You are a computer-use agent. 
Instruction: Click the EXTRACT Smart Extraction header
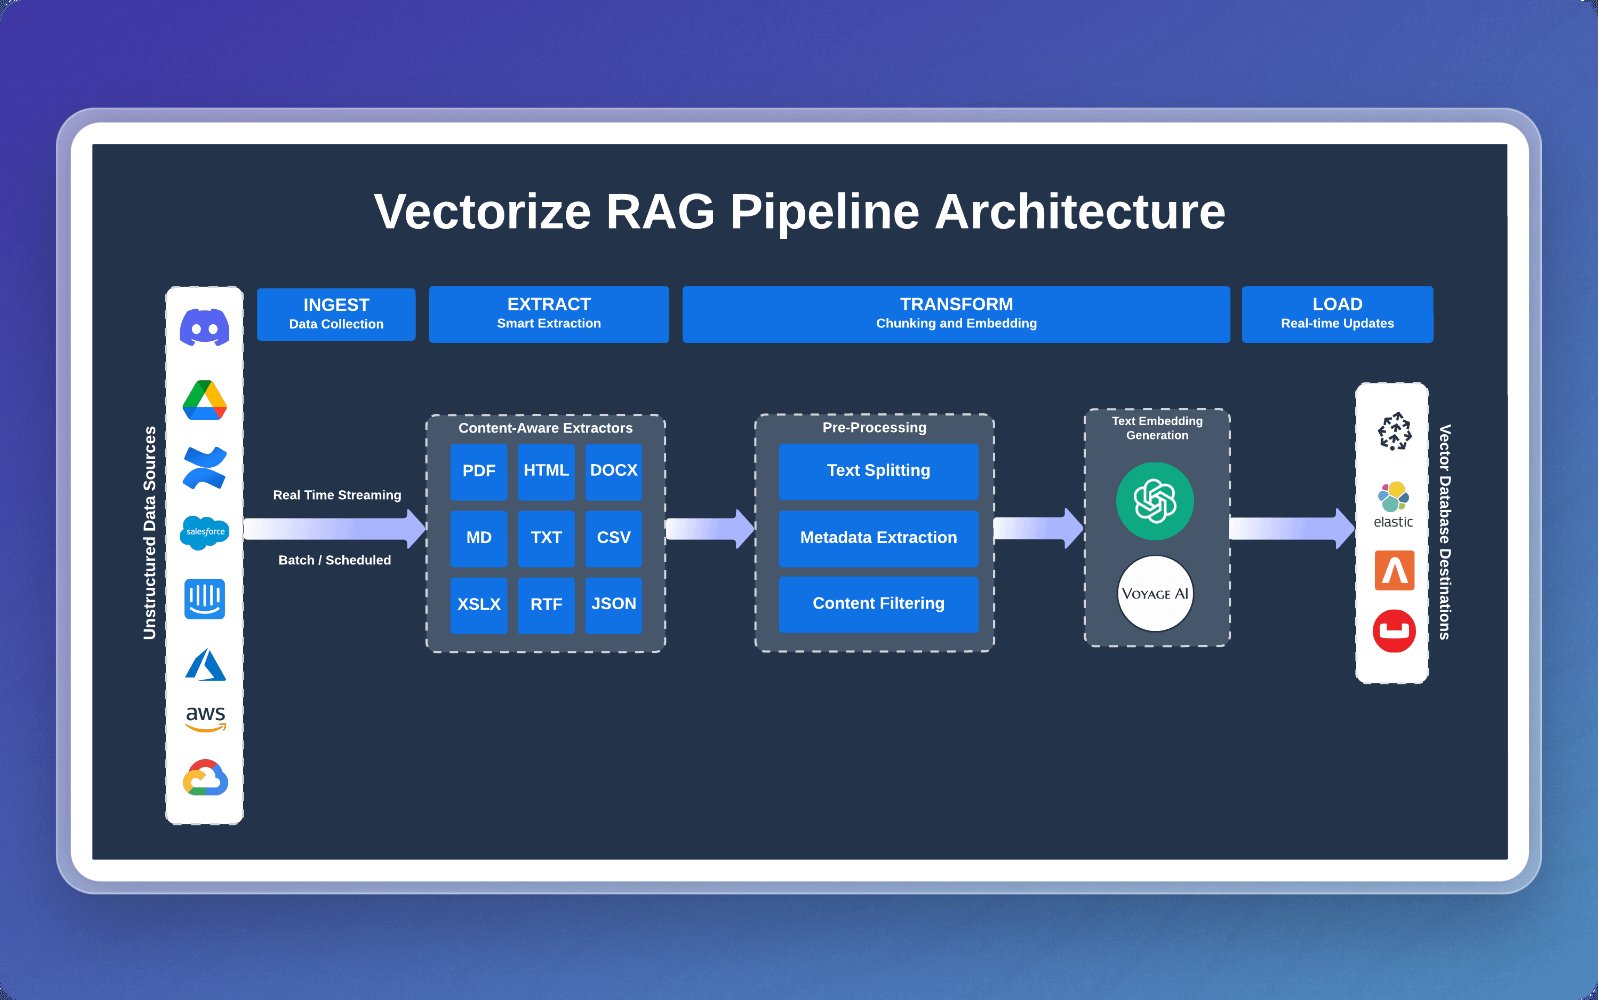[x=549, y=314]
